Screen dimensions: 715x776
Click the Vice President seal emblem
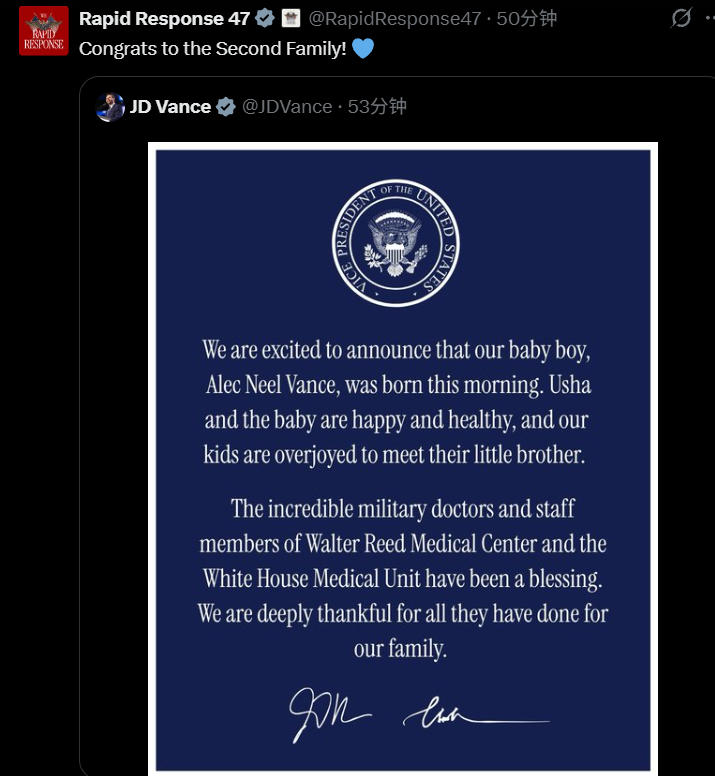tap(395, 243)
